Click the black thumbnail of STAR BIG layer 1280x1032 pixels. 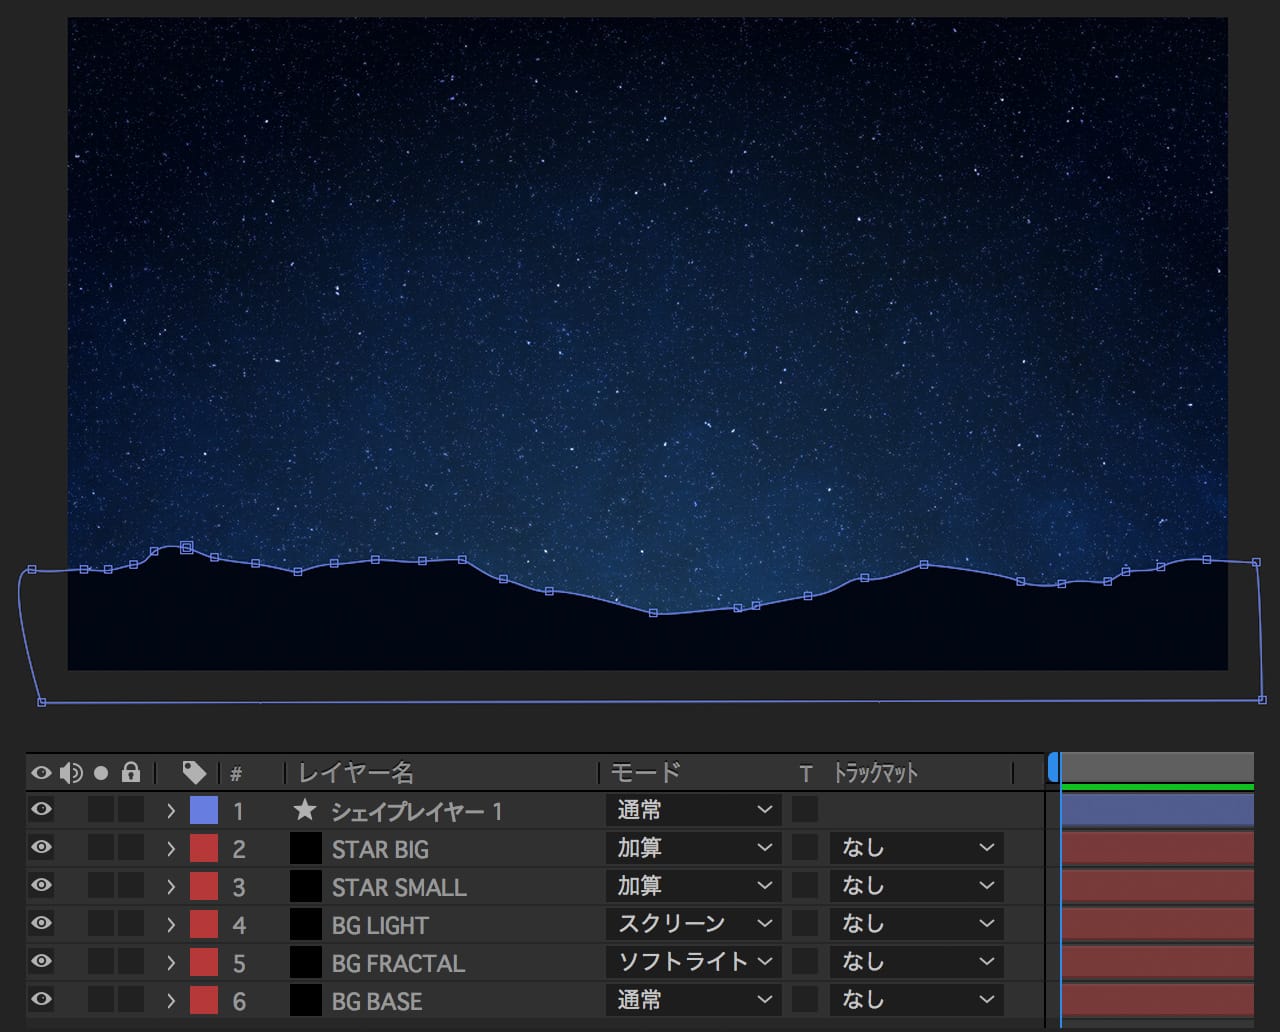pos(306,849)
